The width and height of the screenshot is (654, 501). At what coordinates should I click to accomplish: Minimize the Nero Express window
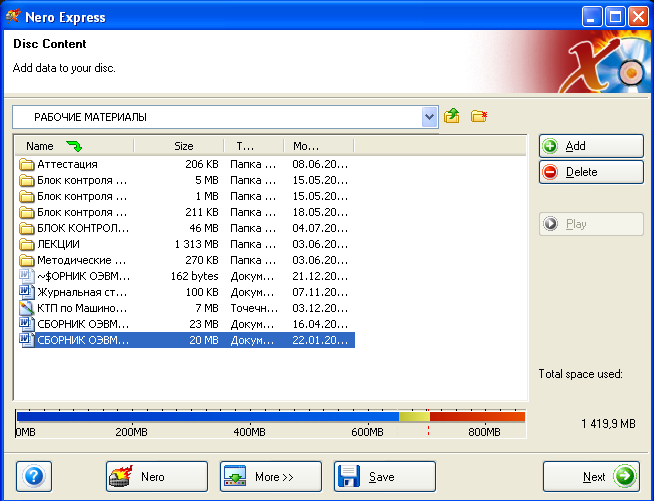coord(592,17)
